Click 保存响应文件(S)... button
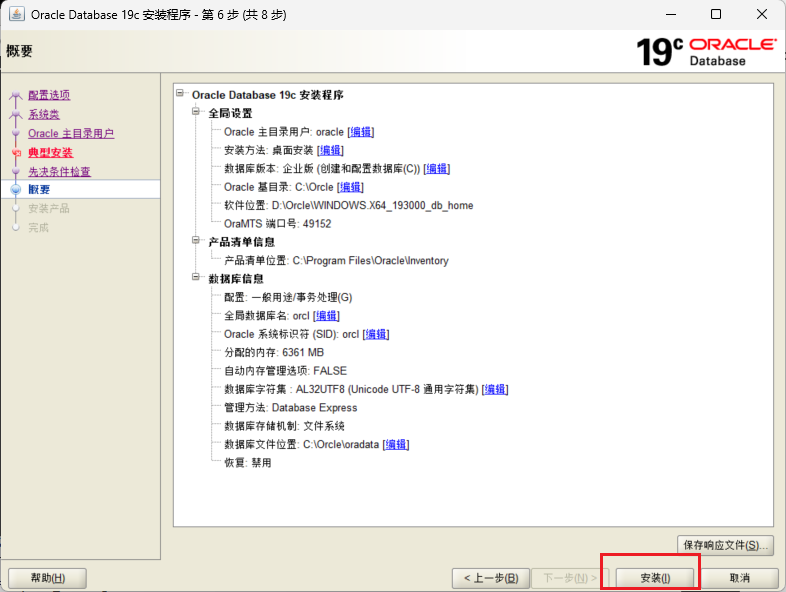The width and height of the screenshot is (786, 592). [725, 545]
